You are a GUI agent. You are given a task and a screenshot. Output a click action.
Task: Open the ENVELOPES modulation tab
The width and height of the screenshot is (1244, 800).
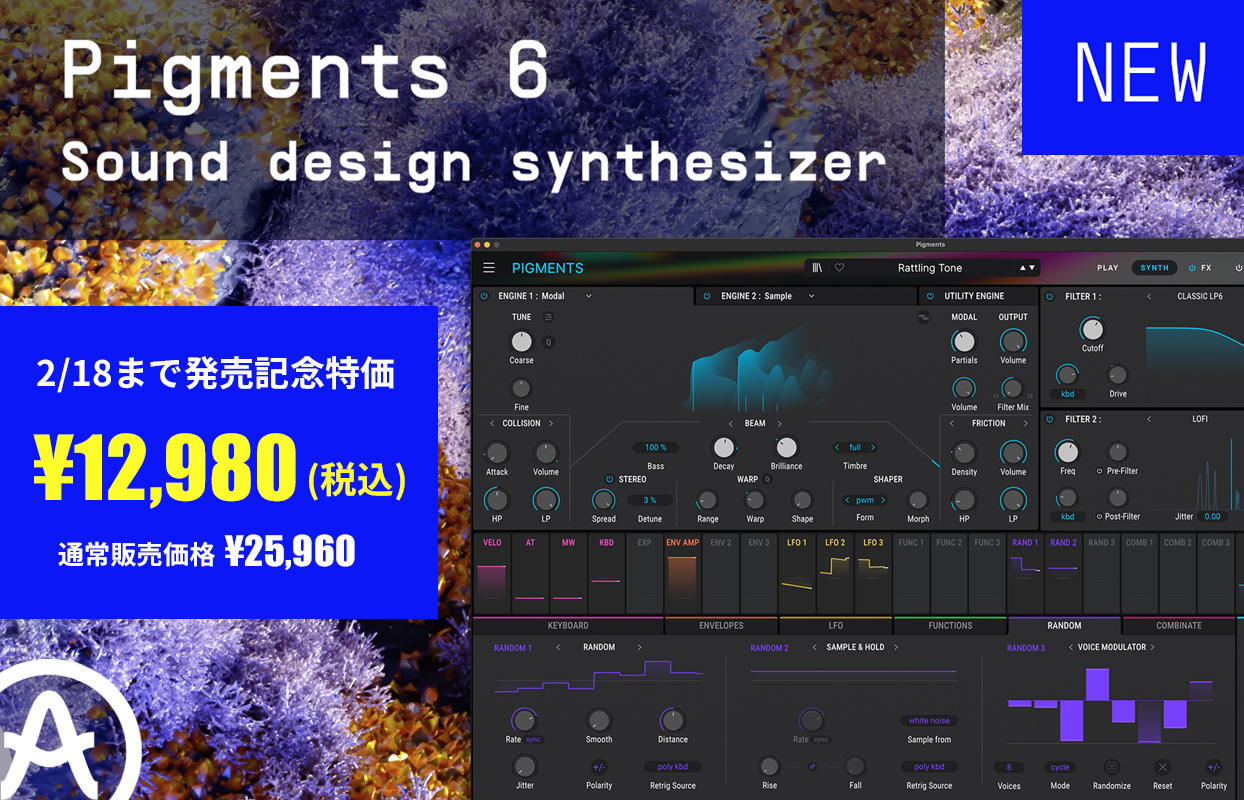click(x=721, y=626)
